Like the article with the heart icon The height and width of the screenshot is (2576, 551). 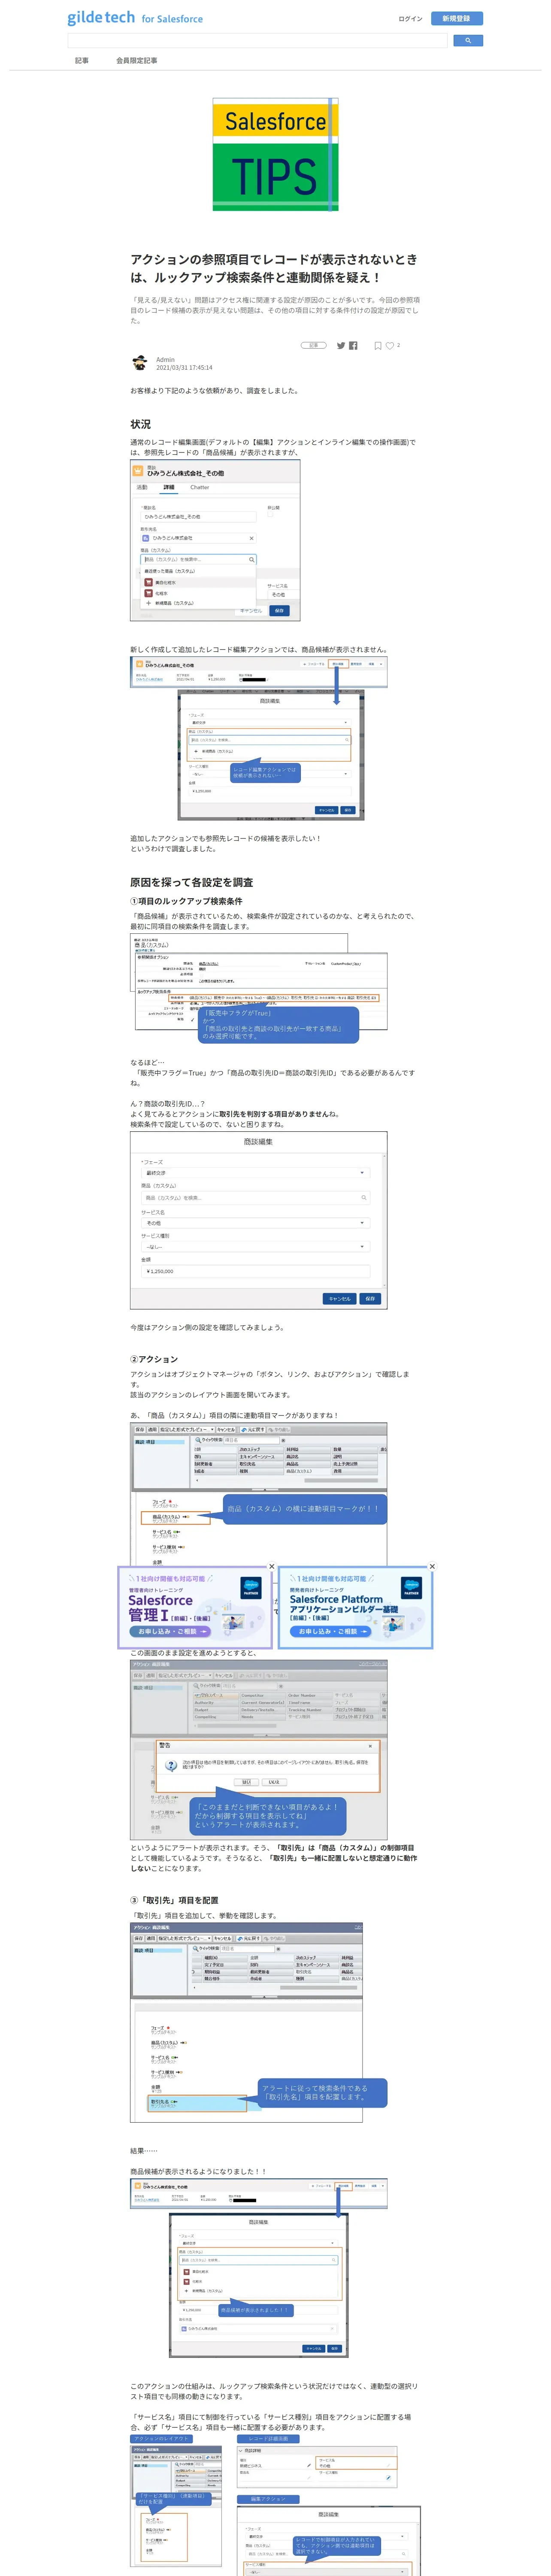pyautogui.click(x=390, y=345)
